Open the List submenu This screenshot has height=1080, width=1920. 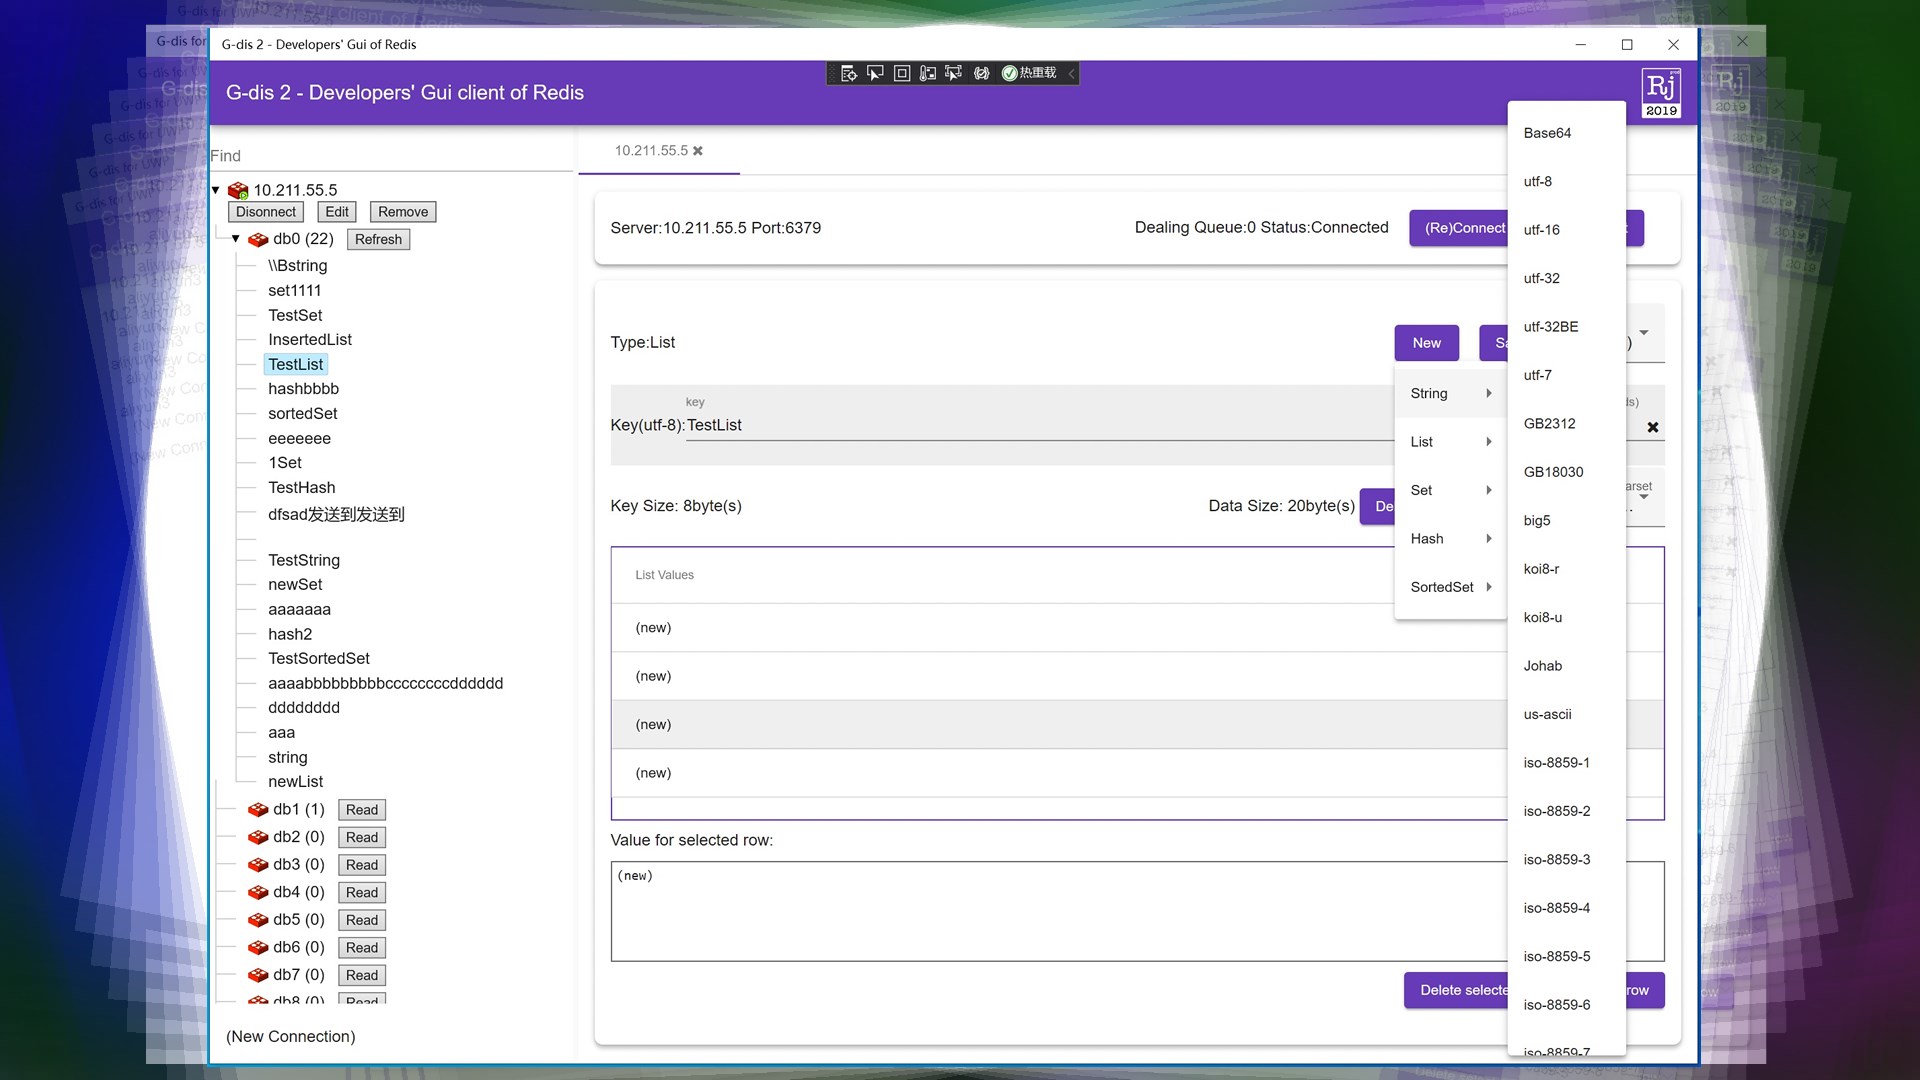(x=1450, y=442)
